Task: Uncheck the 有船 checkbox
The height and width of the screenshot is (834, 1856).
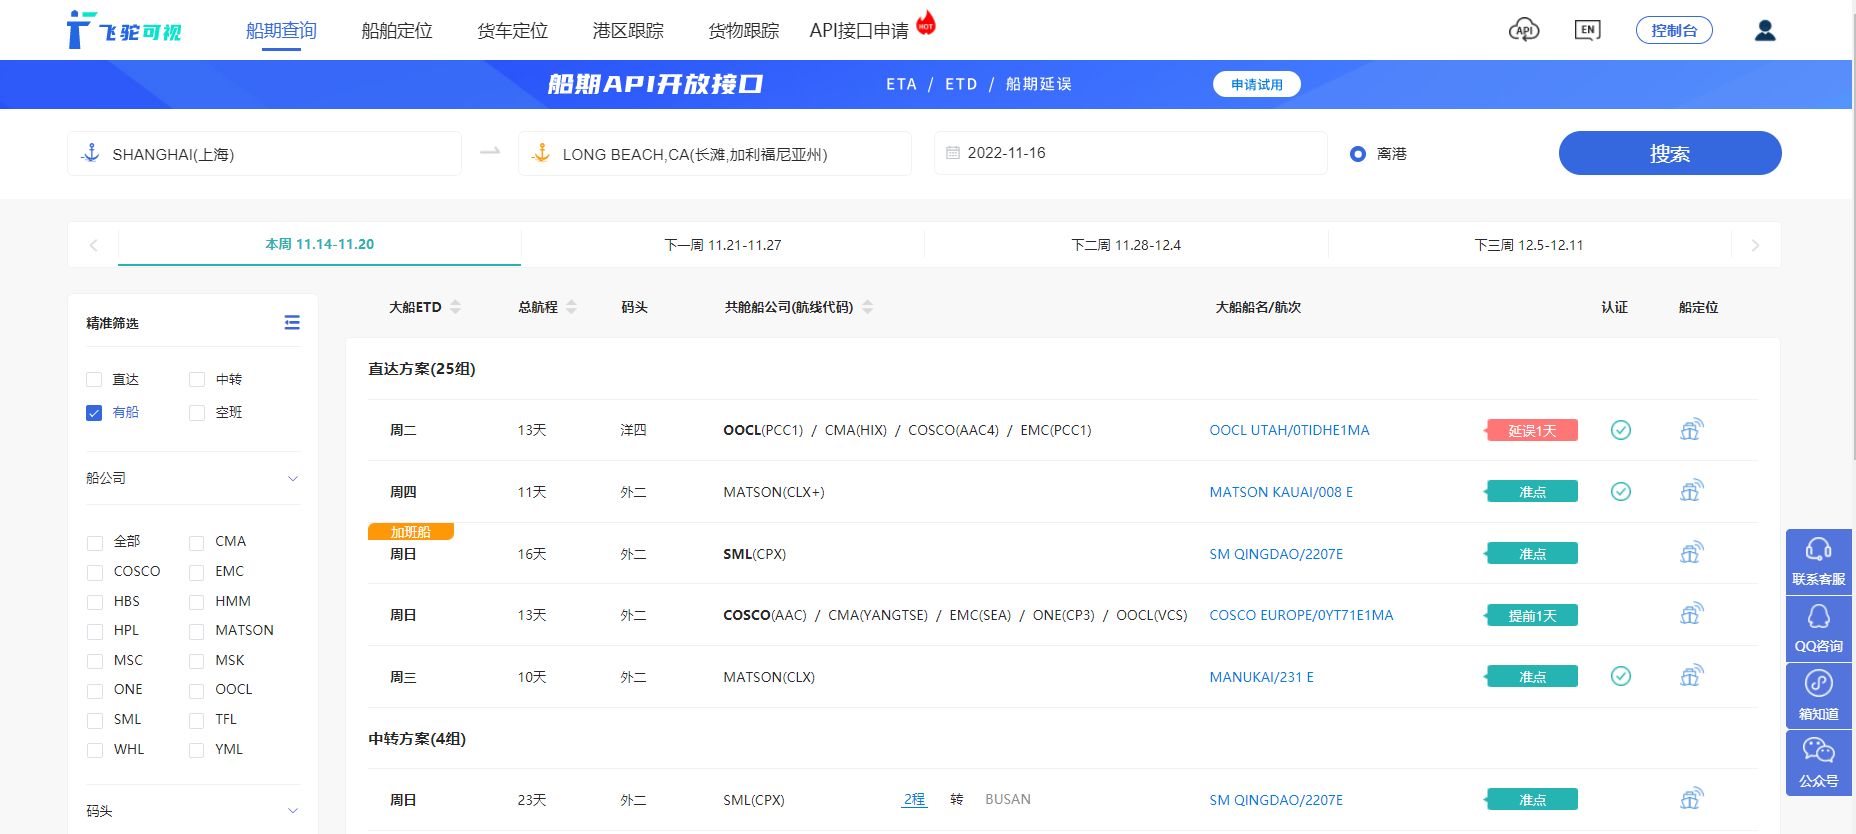Action: coord(94,412)
